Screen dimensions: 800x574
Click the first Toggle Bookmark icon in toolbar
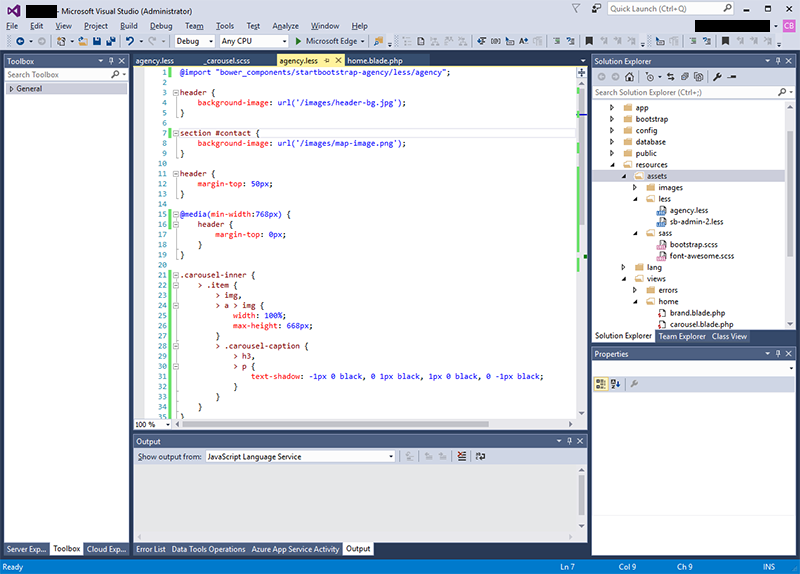pyautogui.click(x=589, y=41)
